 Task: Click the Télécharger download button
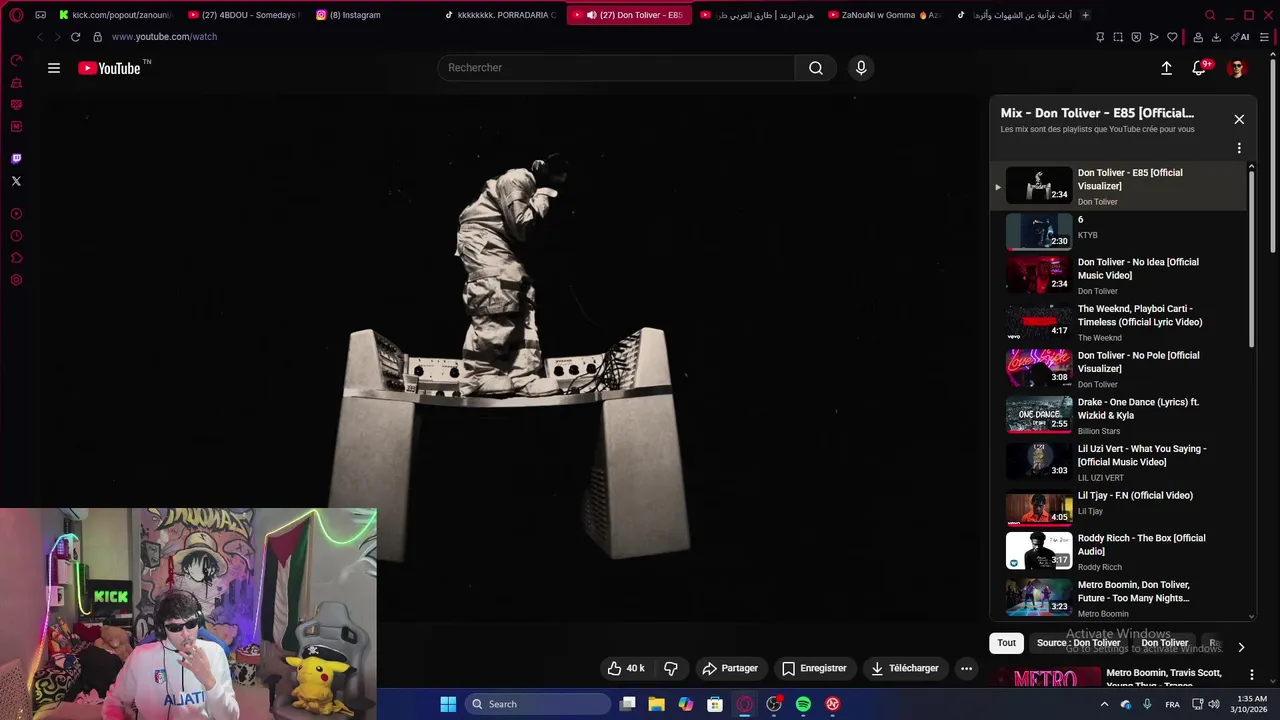pos(905,668)
